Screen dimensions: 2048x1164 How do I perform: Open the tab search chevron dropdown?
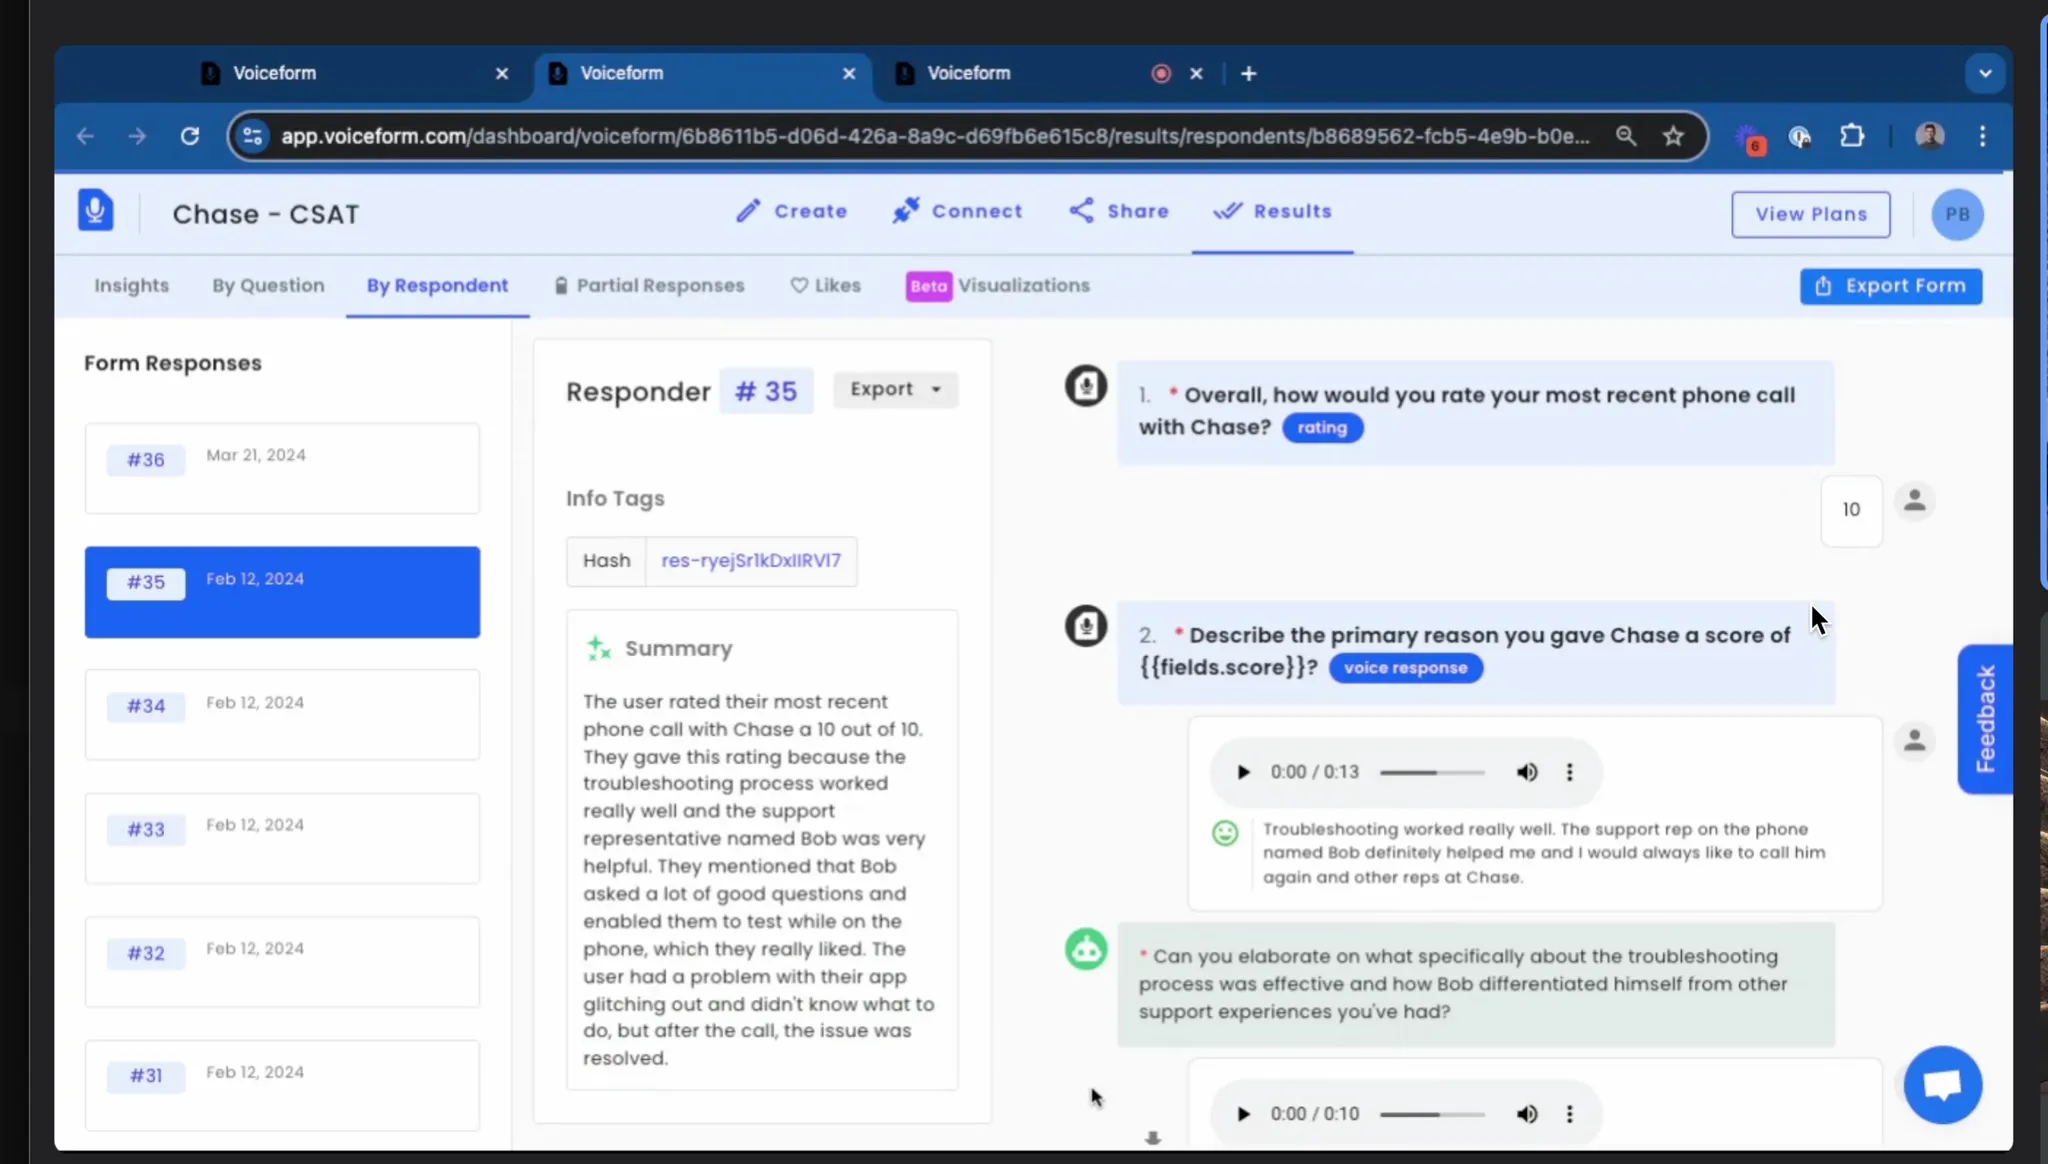[x=1984, y=73]
